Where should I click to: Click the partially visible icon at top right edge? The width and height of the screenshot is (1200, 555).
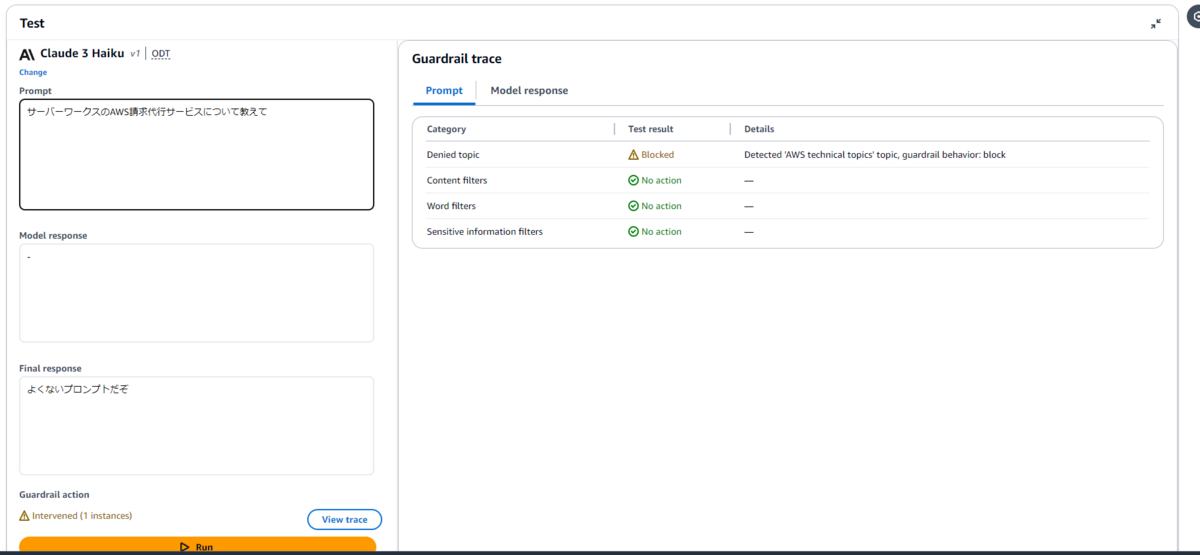click(x=1192, y=17)
